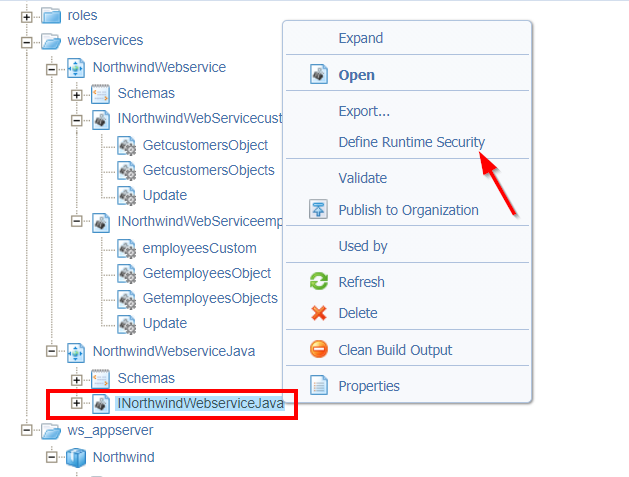This screenshot has height=477, width=629.
Task: Click the Properties document icon
Action: click(x=319, y=386)
